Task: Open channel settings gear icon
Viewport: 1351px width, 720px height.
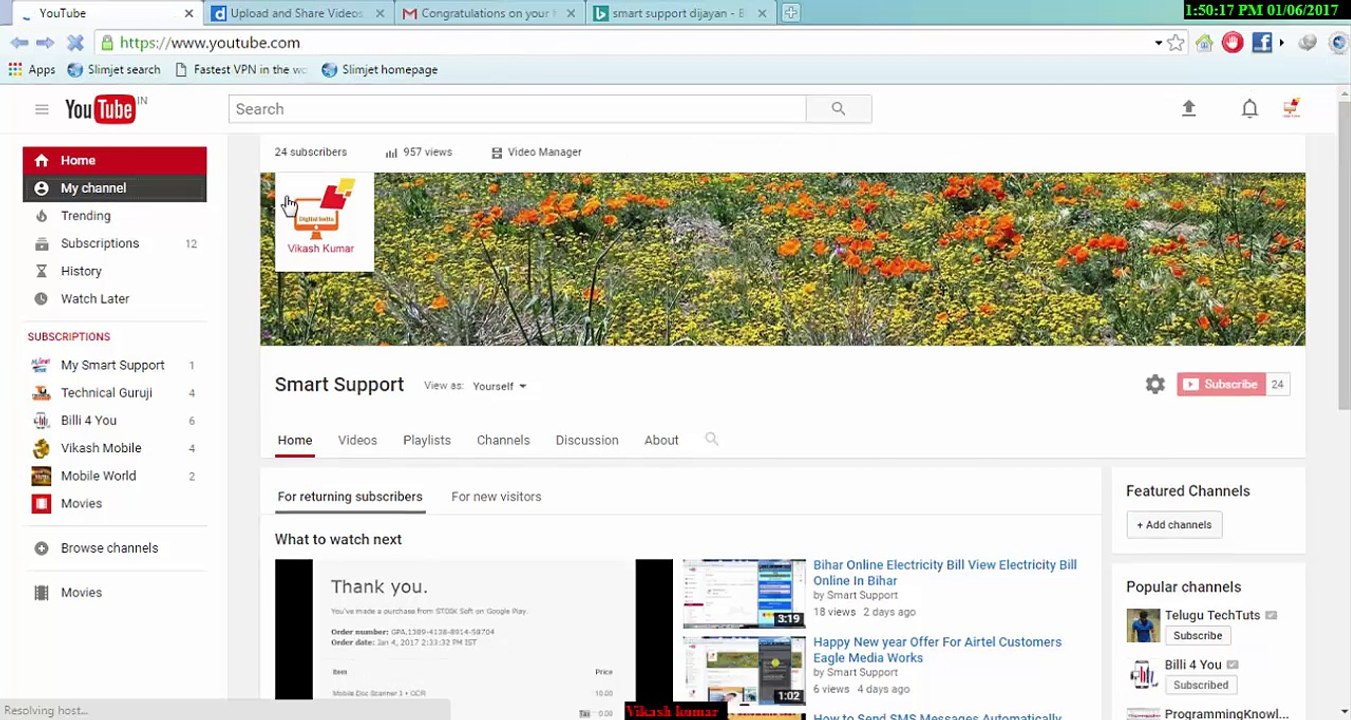Action: click(1155, 384)
